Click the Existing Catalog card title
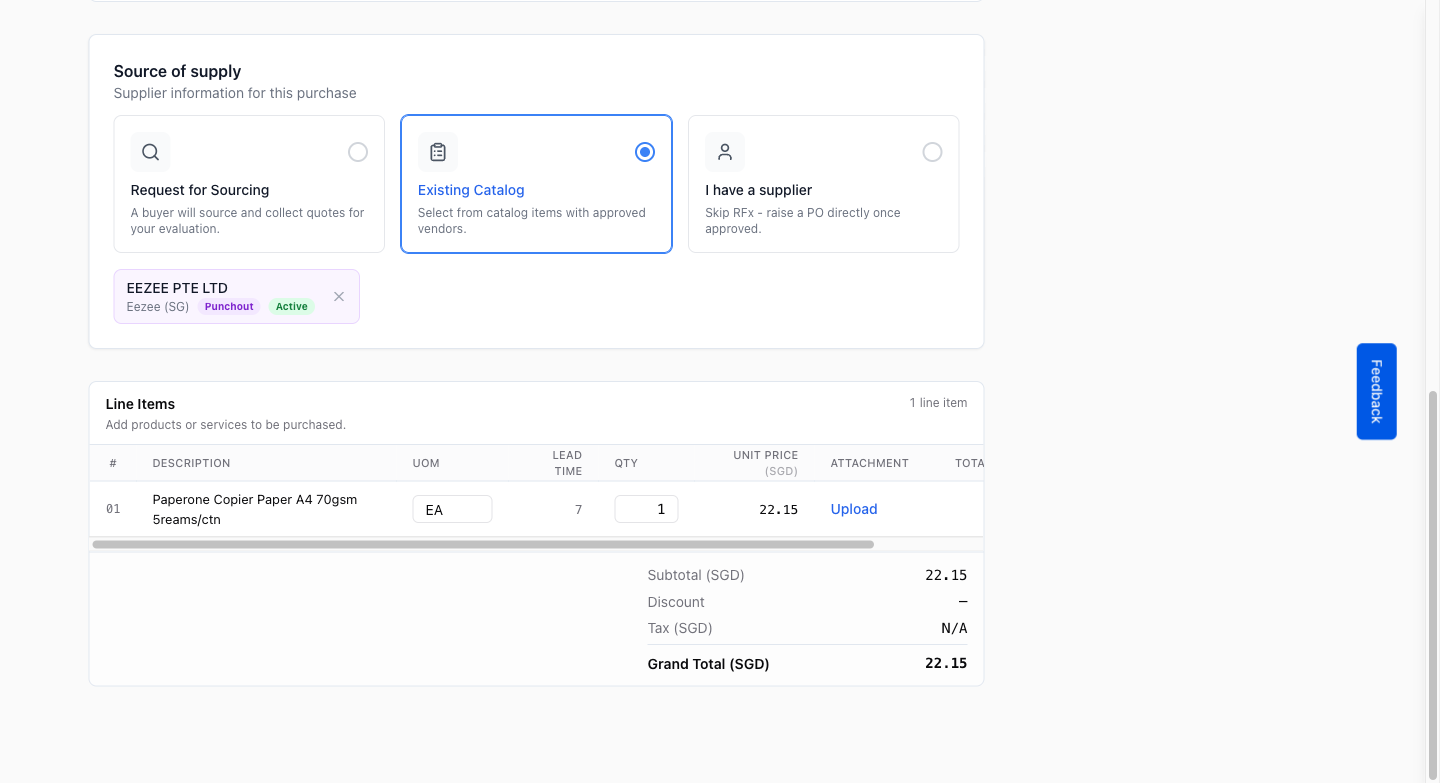Viewport: 1440px width, 783px height. pyautogui.click(x=471, y=190)
